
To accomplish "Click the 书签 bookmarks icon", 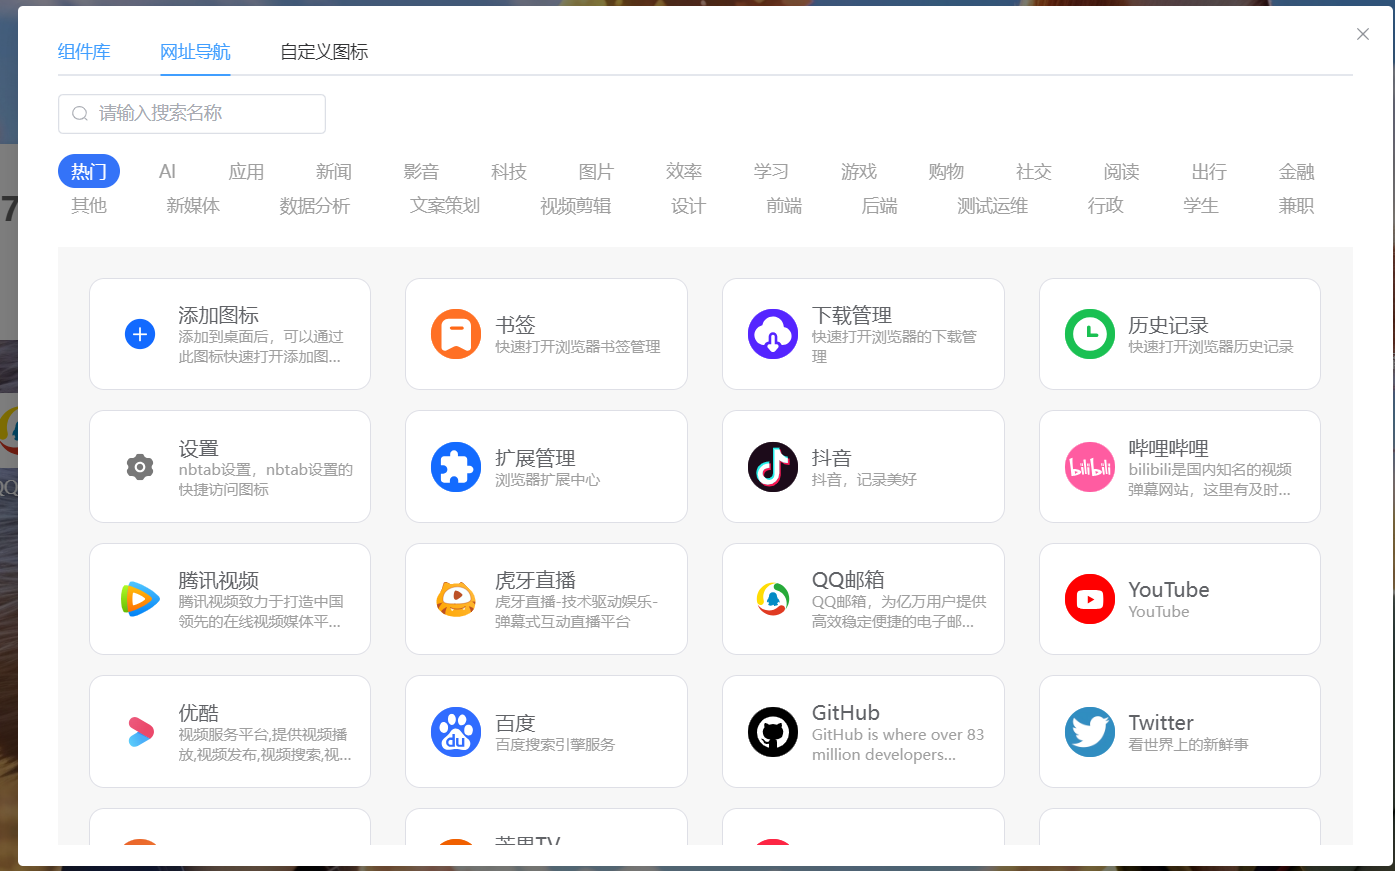I will [x=456, y=334].
